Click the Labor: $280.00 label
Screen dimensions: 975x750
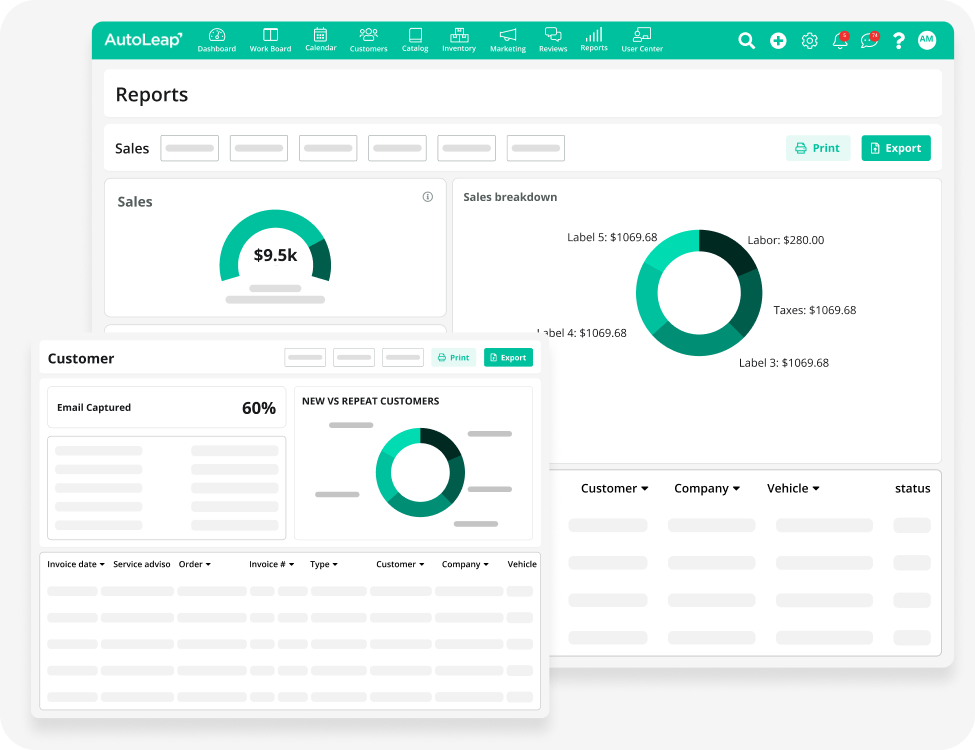(785, 240)
